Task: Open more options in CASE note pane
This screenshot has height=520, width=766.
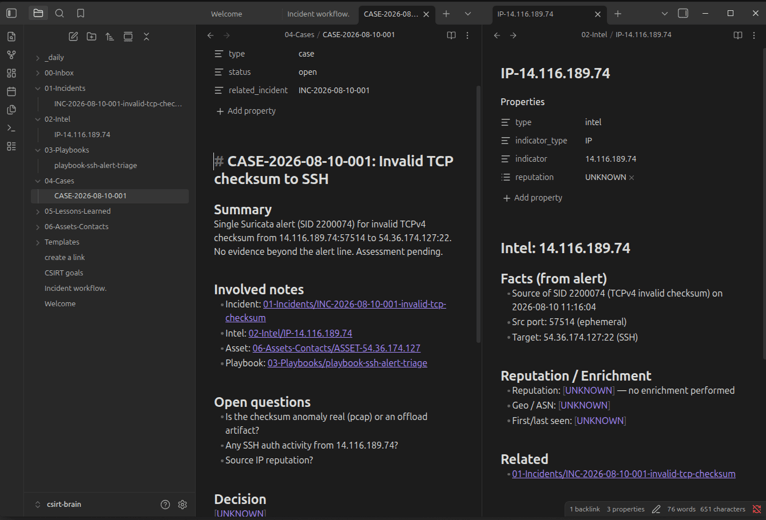Action: (x=468, y=35)
